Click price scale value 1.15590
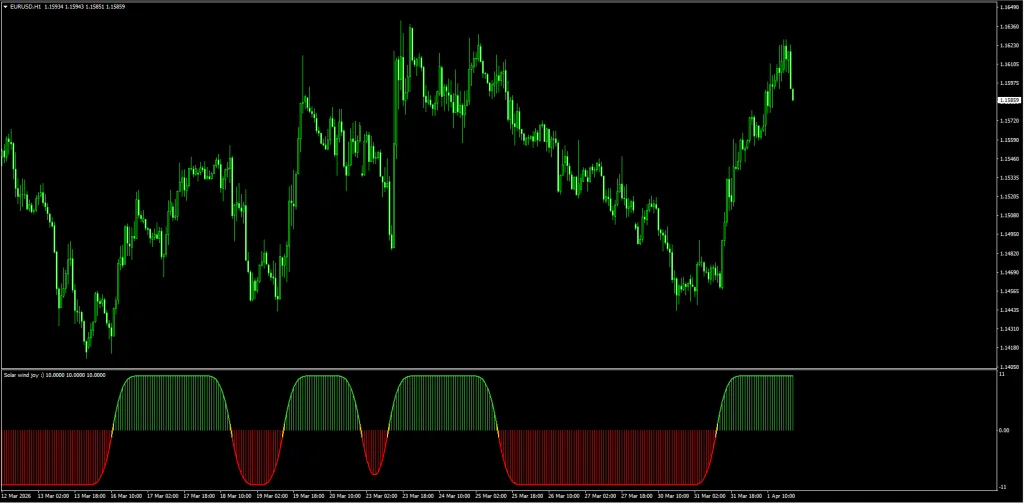1024x503 pixels. pos(1009,140)
